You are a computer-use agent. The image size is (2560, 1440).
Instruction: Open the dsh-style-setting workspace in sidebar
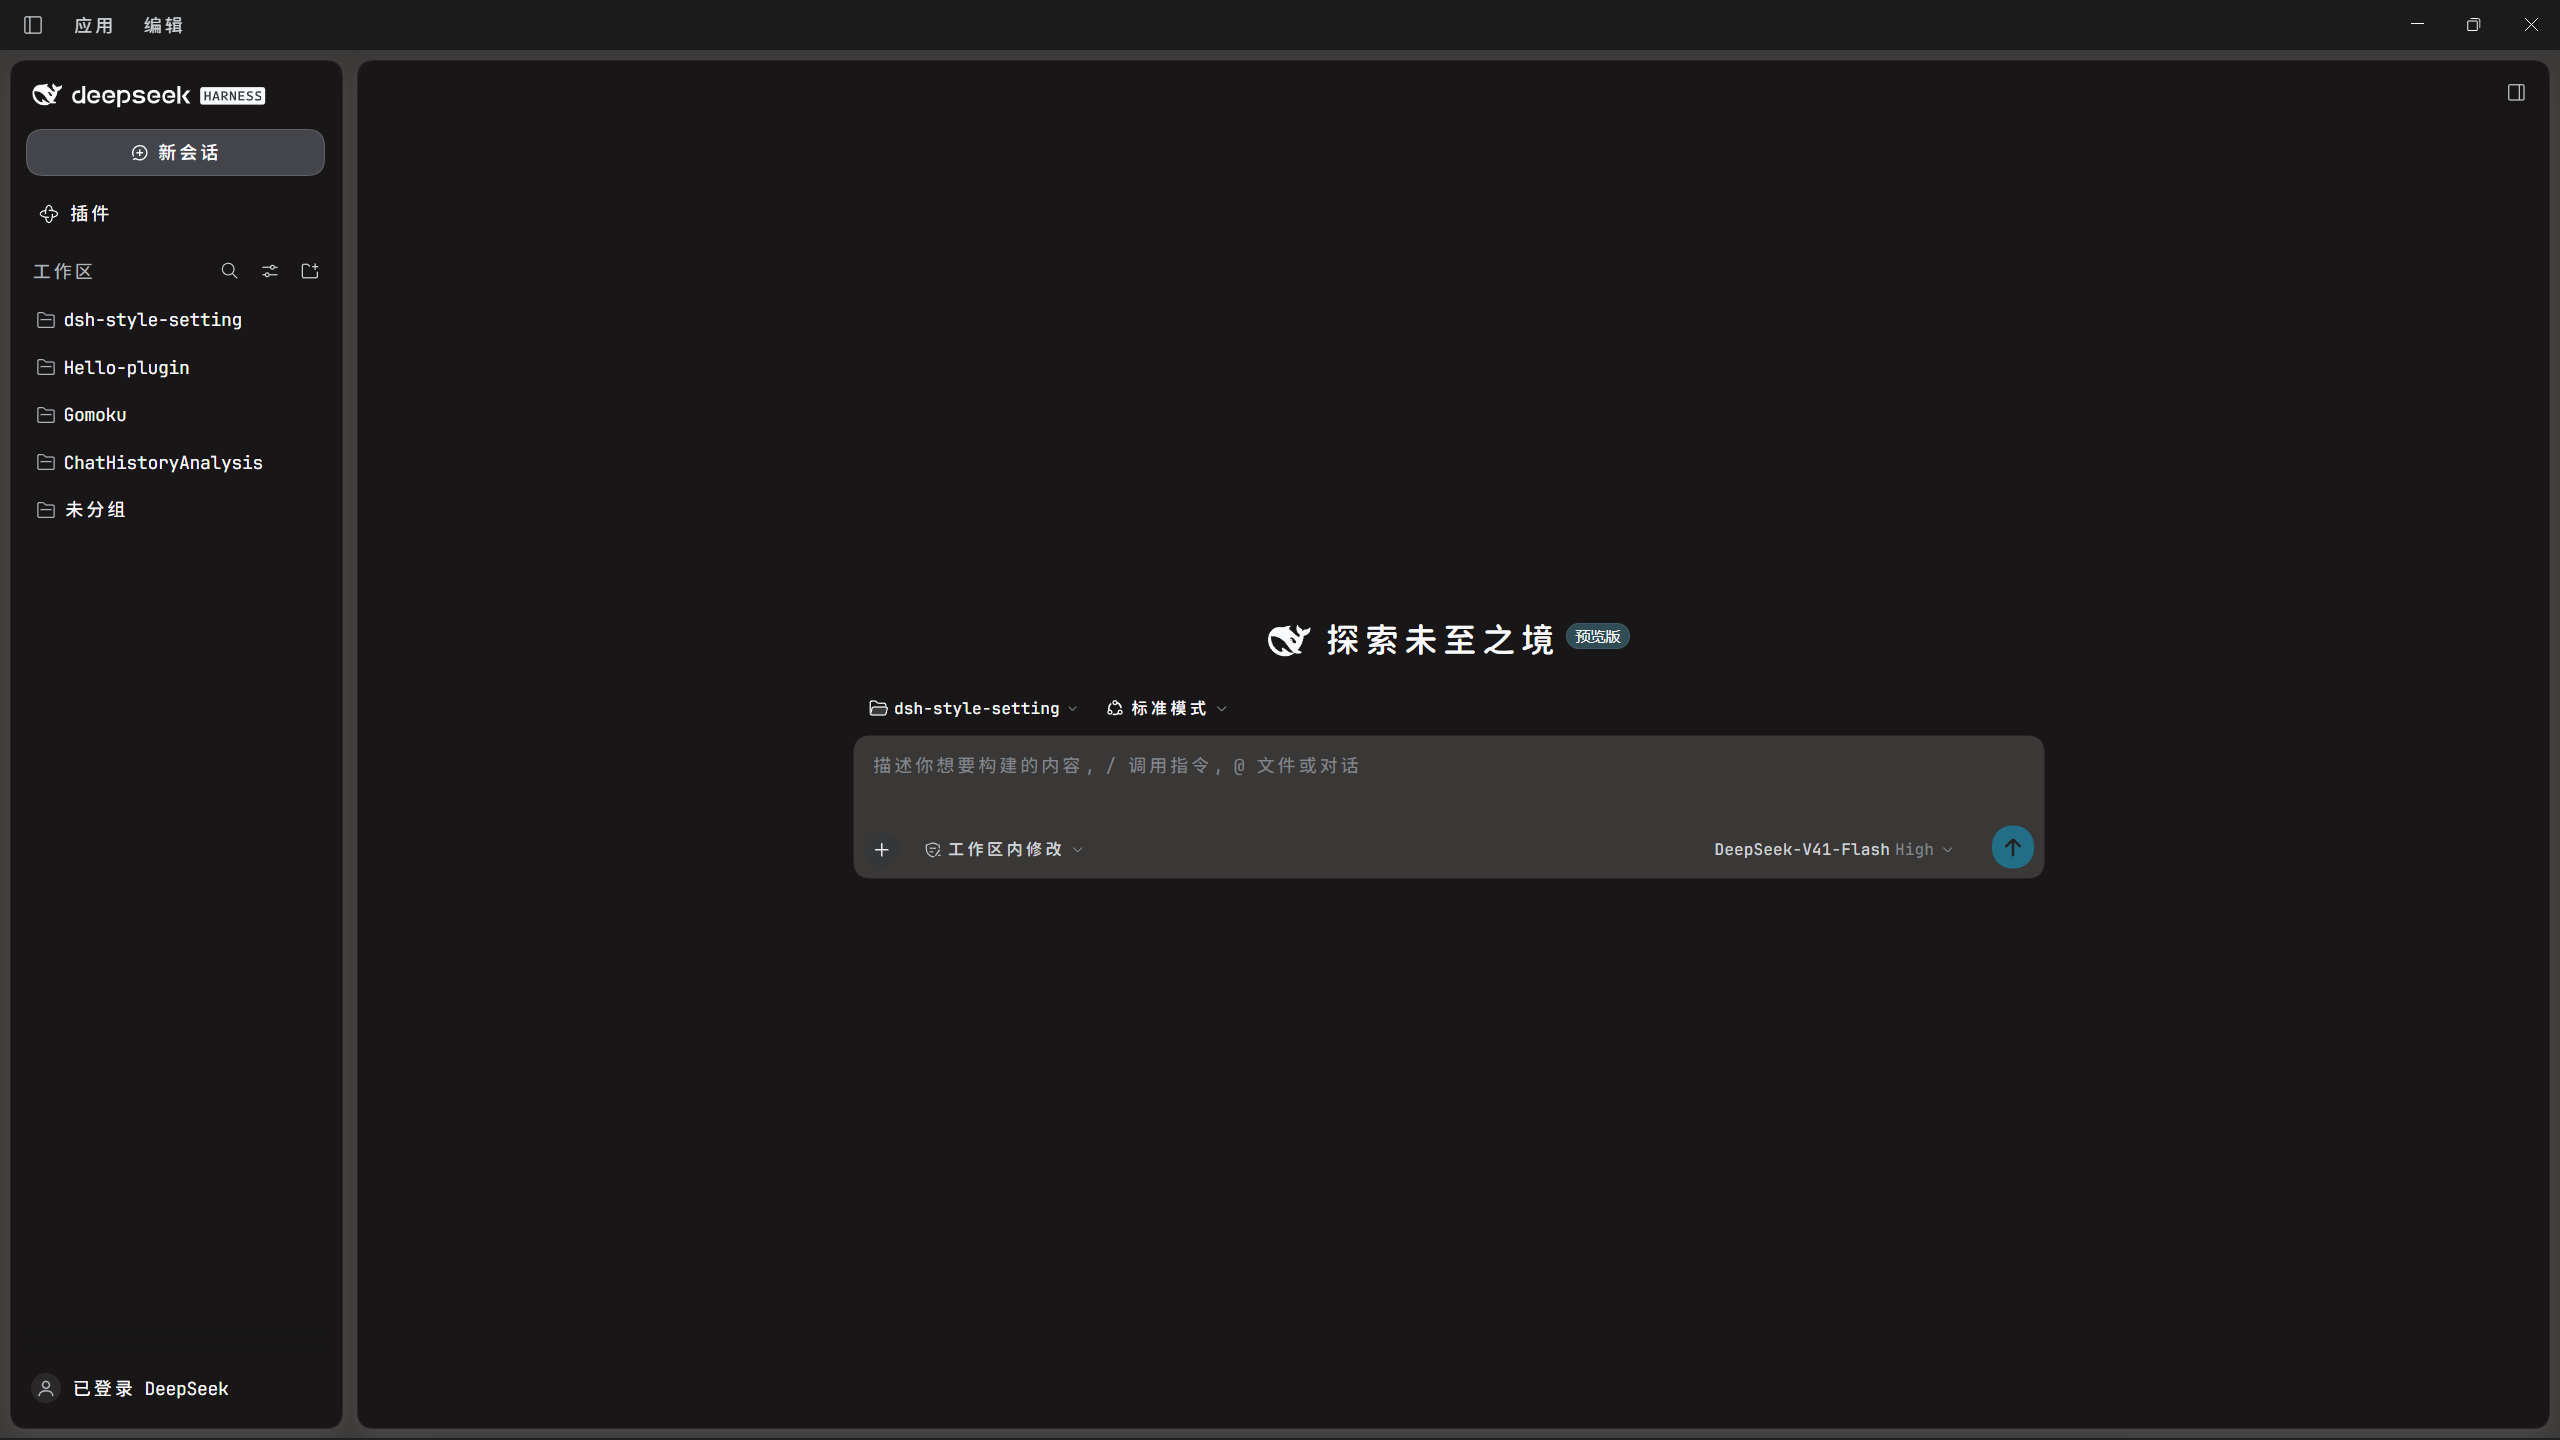175,320
